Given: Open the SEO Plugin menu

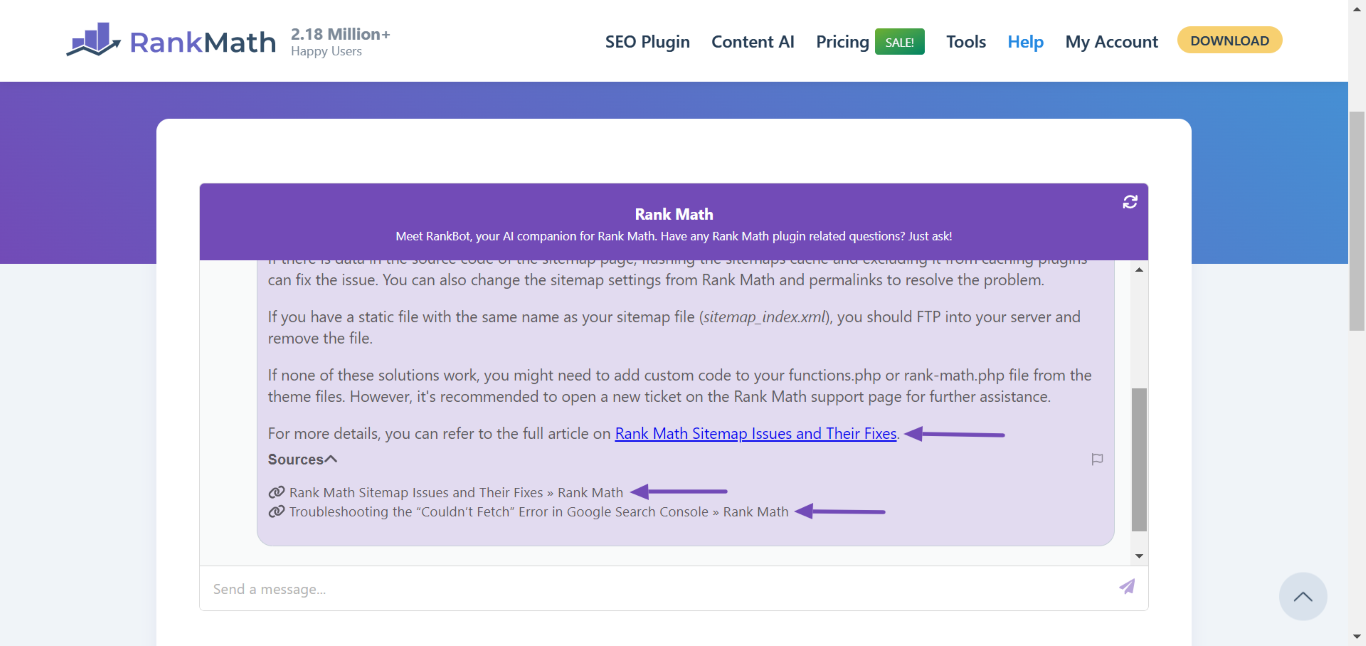Looking at the screenshot, I should click(x=647, y=41).
